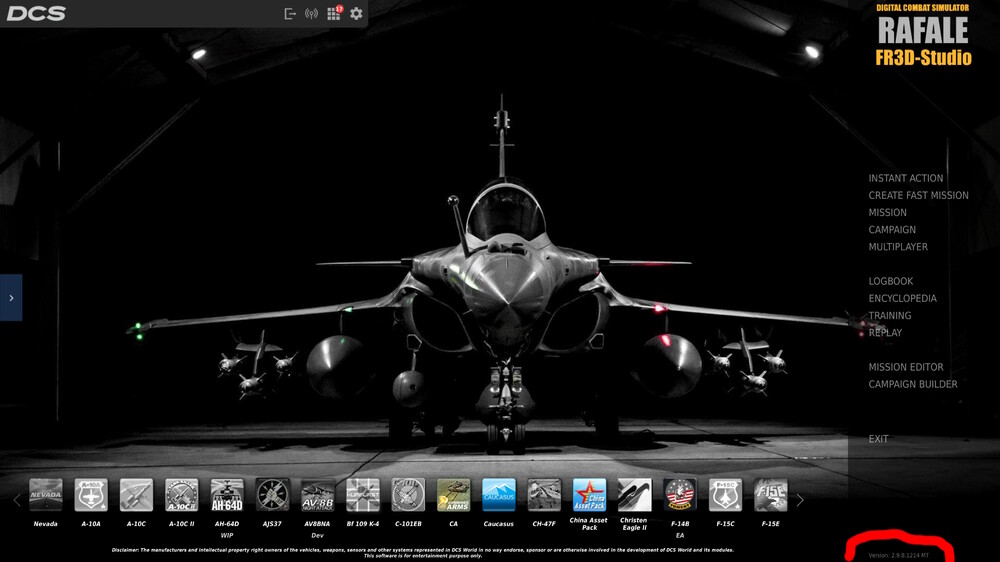Select the A-10C module icon

pyautogui.click(x=136, y=495)
